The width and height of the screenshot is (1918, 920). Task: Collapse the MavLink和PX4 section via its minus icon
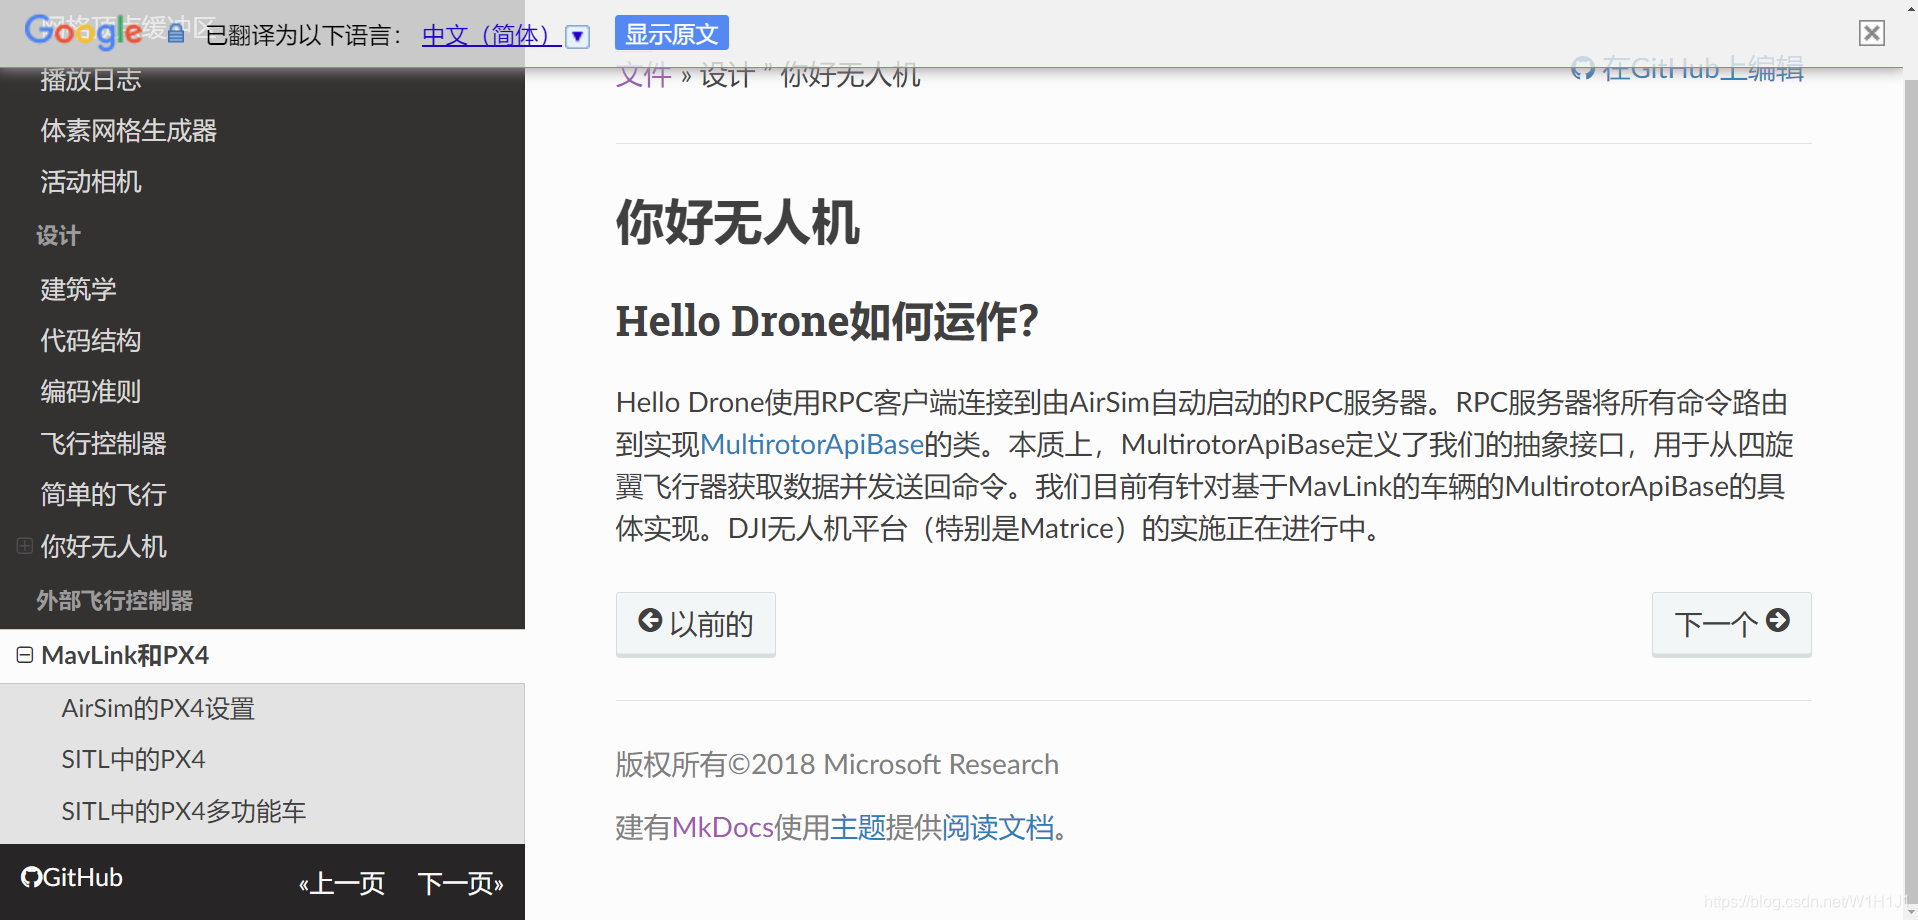point(23,655)
